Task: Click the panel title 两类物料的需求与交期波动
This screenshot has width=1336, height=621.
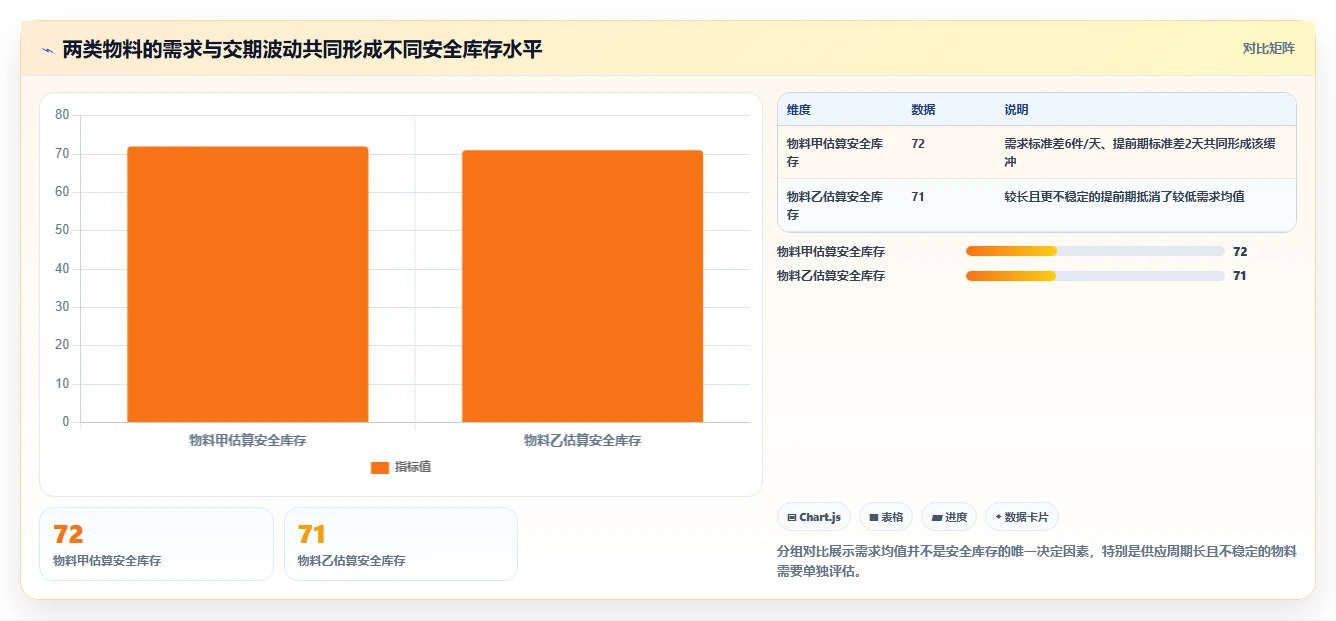Action: tap(302, 50)
